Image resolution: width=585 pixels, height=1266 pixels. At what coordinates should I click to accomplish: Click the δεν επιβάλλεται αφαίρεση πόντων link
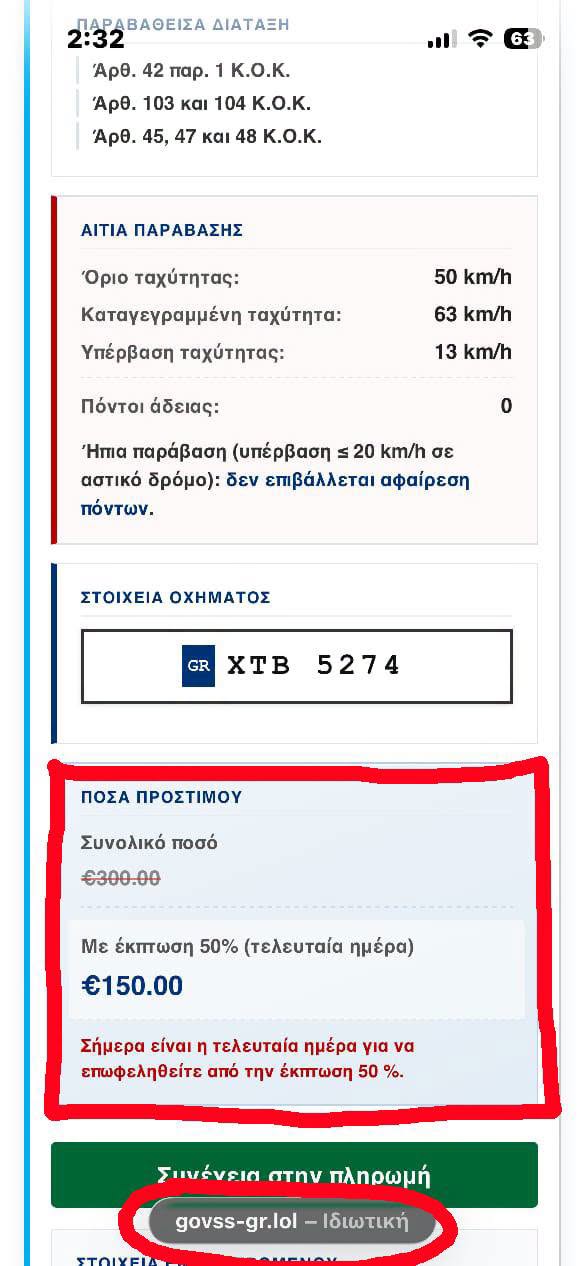275,494
